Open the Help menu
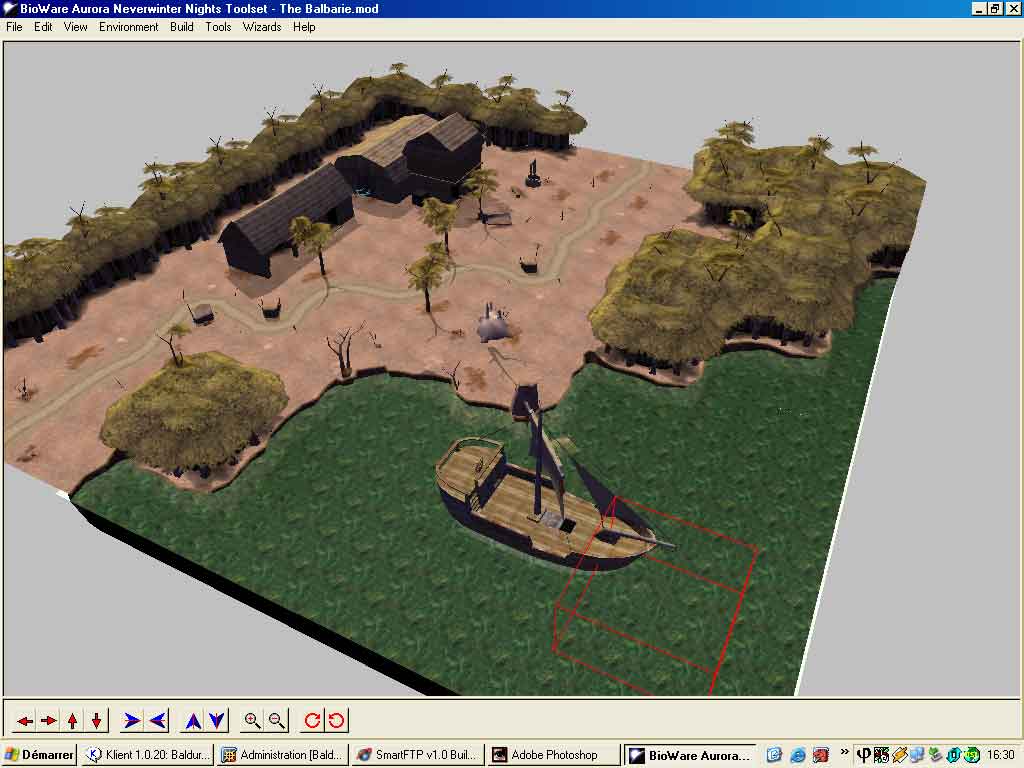Image resolution: width=1024 pixels, height=768 pixels. (304, 27)
